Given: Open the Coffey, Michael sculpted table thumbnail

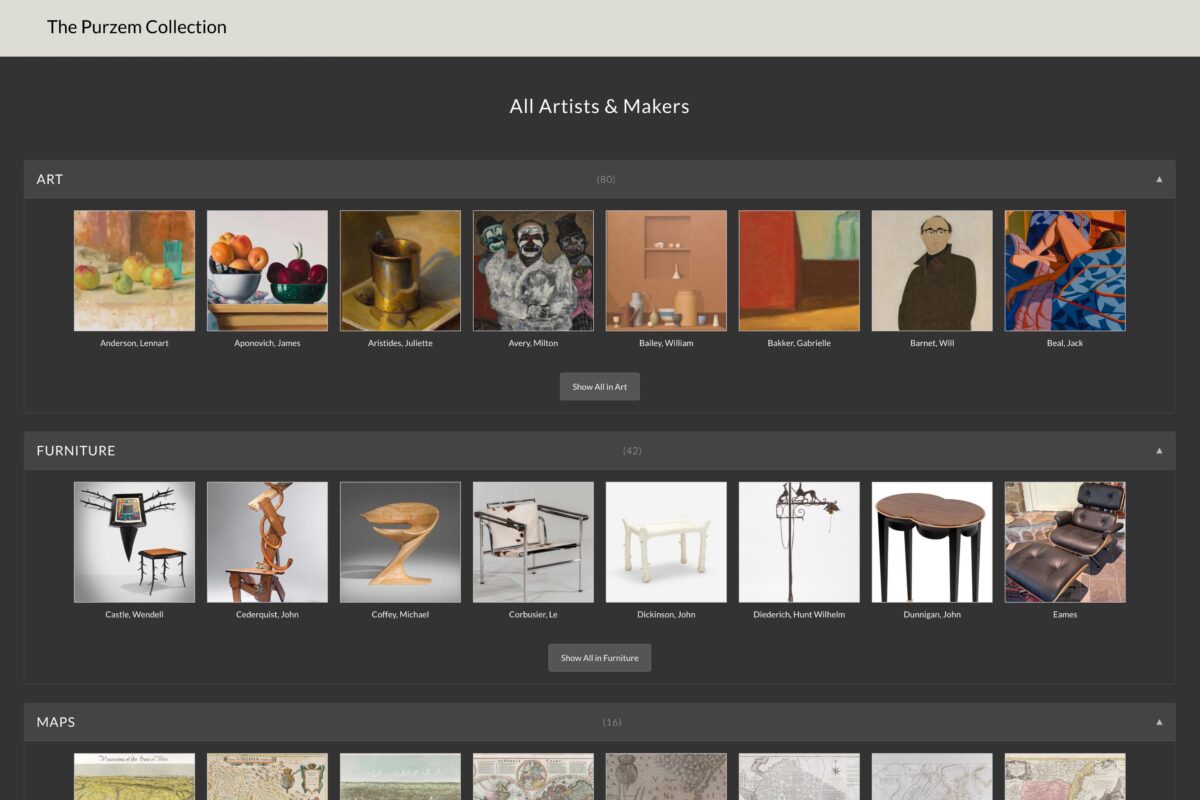Looking at the screenshot, I should (x=400, y=542).
